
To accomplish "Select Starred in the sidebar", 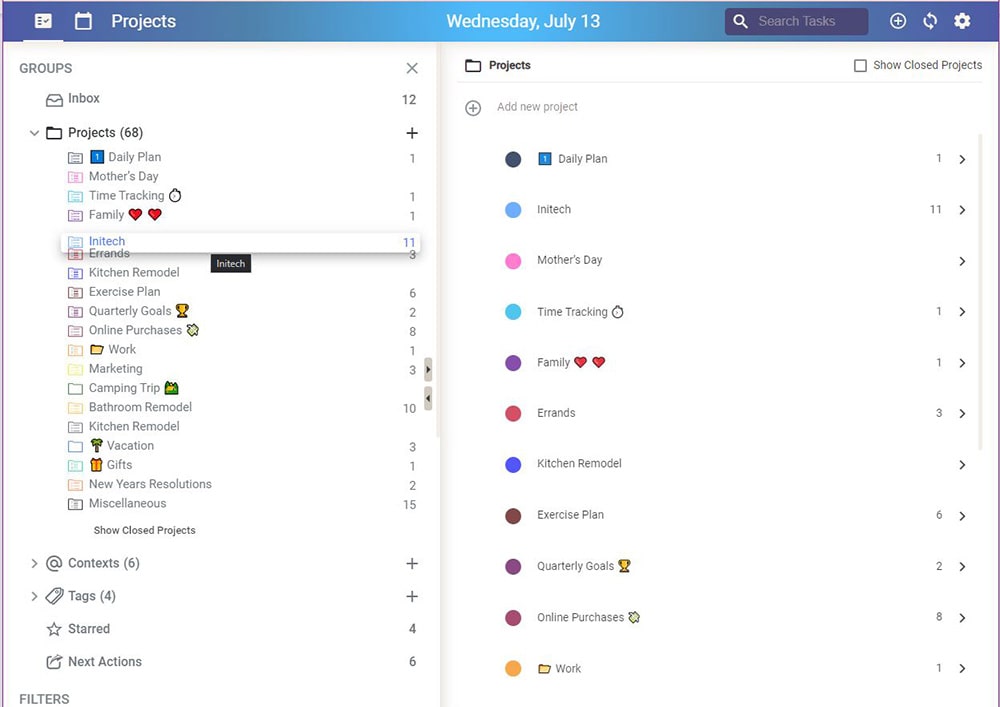I will pos(88,629).
